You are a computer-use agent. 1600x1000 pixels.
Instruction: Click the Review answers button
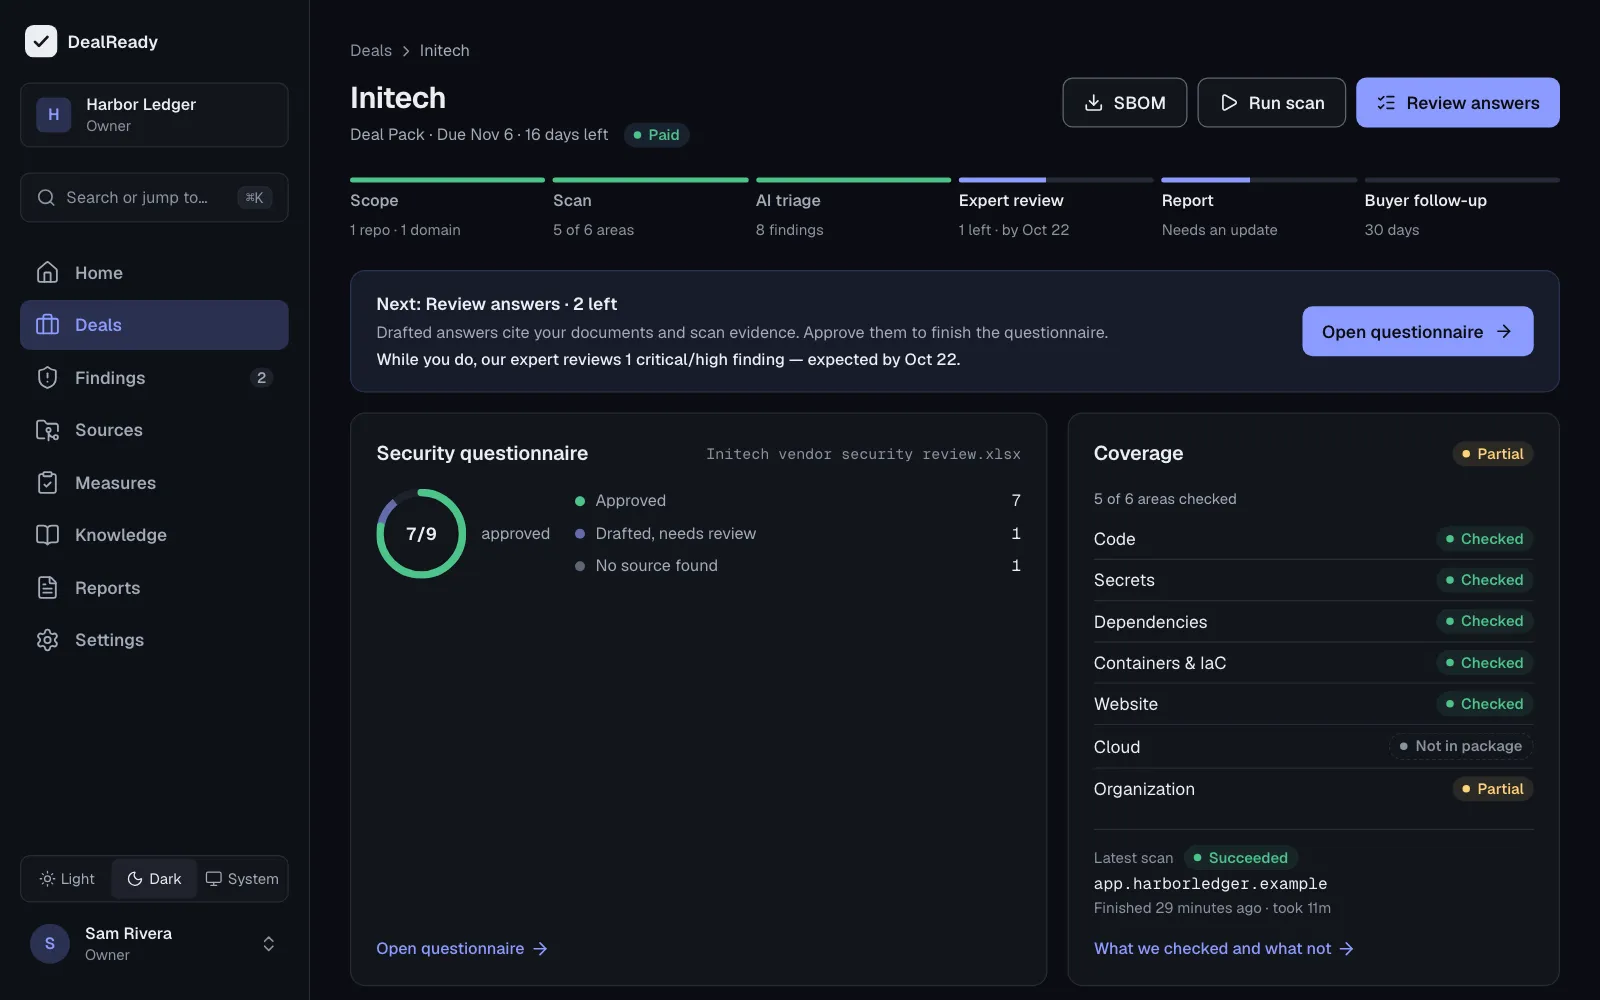(x=1458, y=103)
